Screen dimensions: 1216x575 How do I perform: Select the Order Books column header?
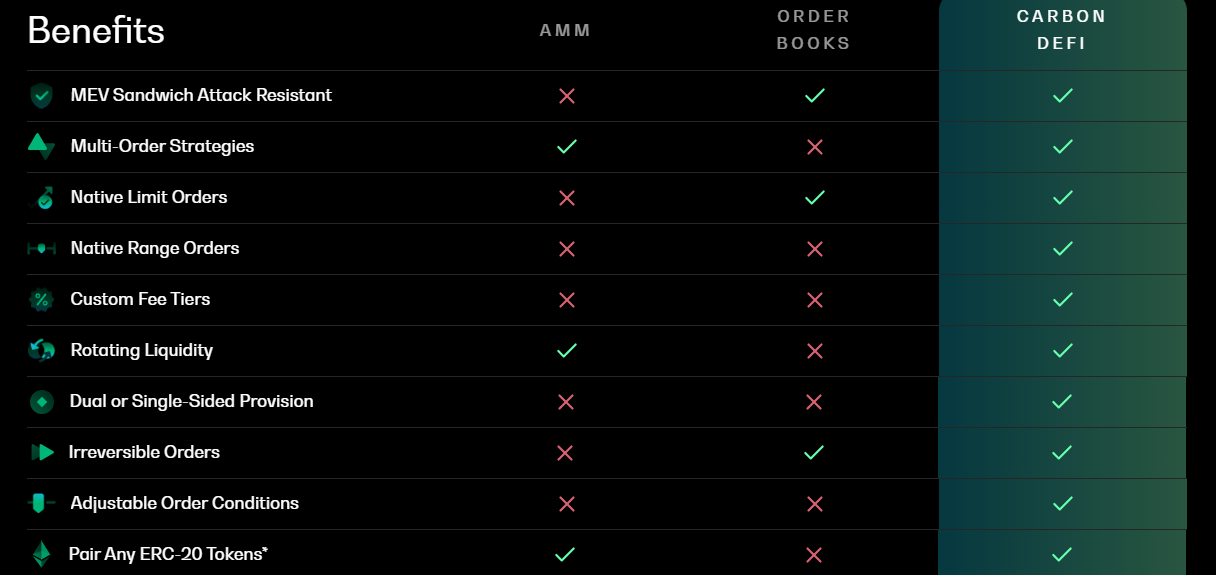tap(814, 30)
